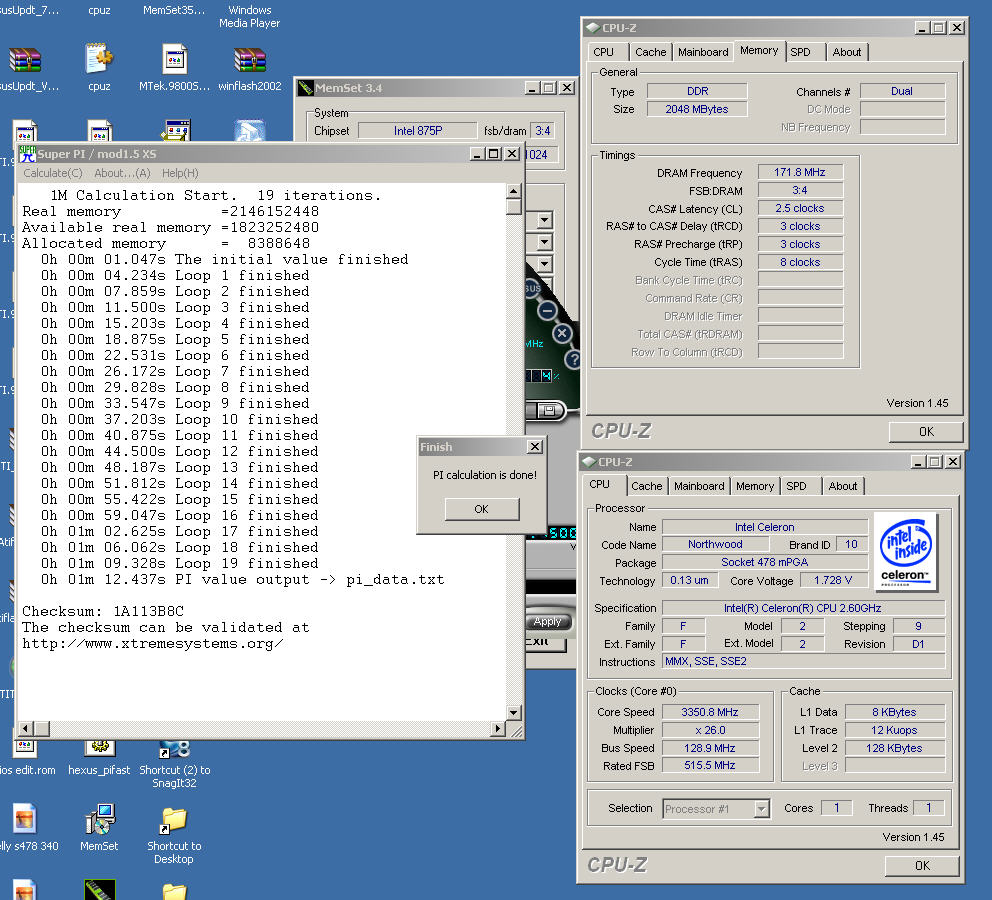Click Super PI horizontal scrollbar left arrow
Screen dimensions: 992x900
coord(25,728)
